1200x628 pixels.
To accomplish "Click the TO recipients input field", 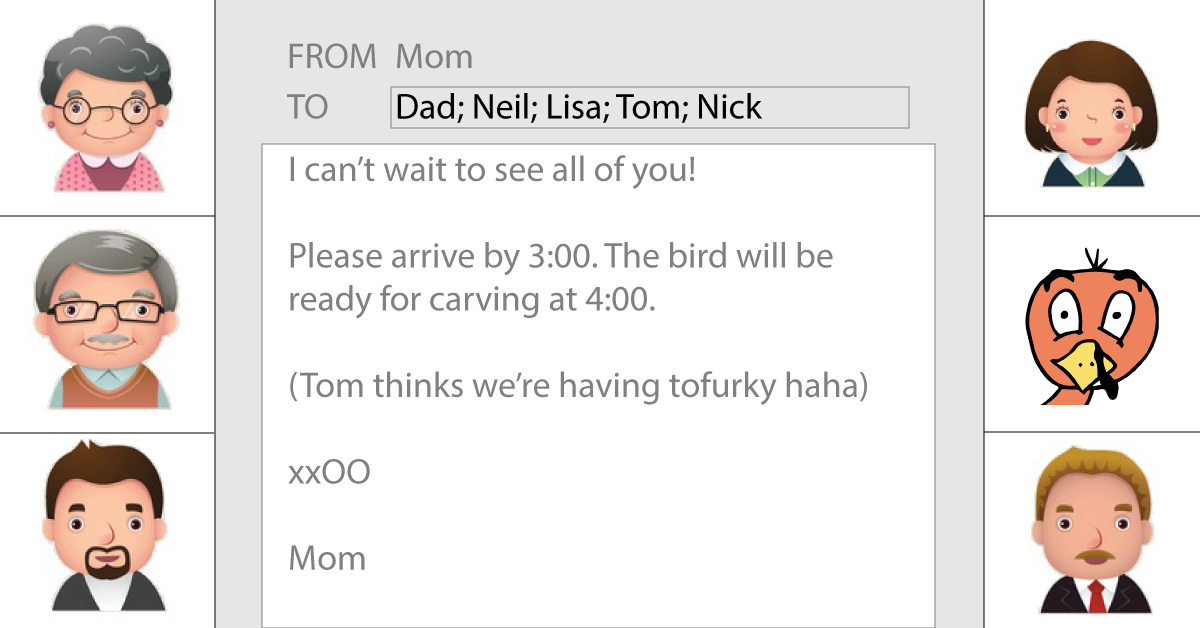I will 649,107.
